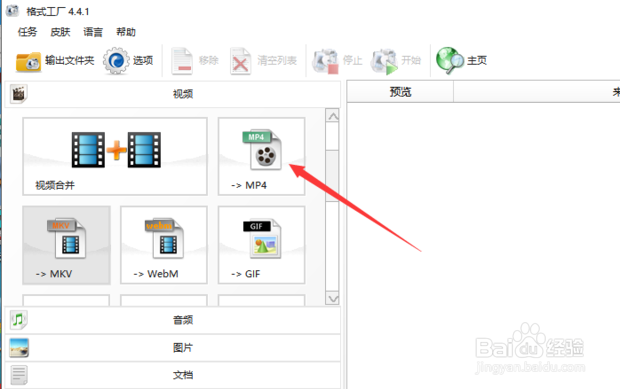The image size is (620, 389).
Task: Click the document page icon beside 文档
Action: [x=19, y=375]
